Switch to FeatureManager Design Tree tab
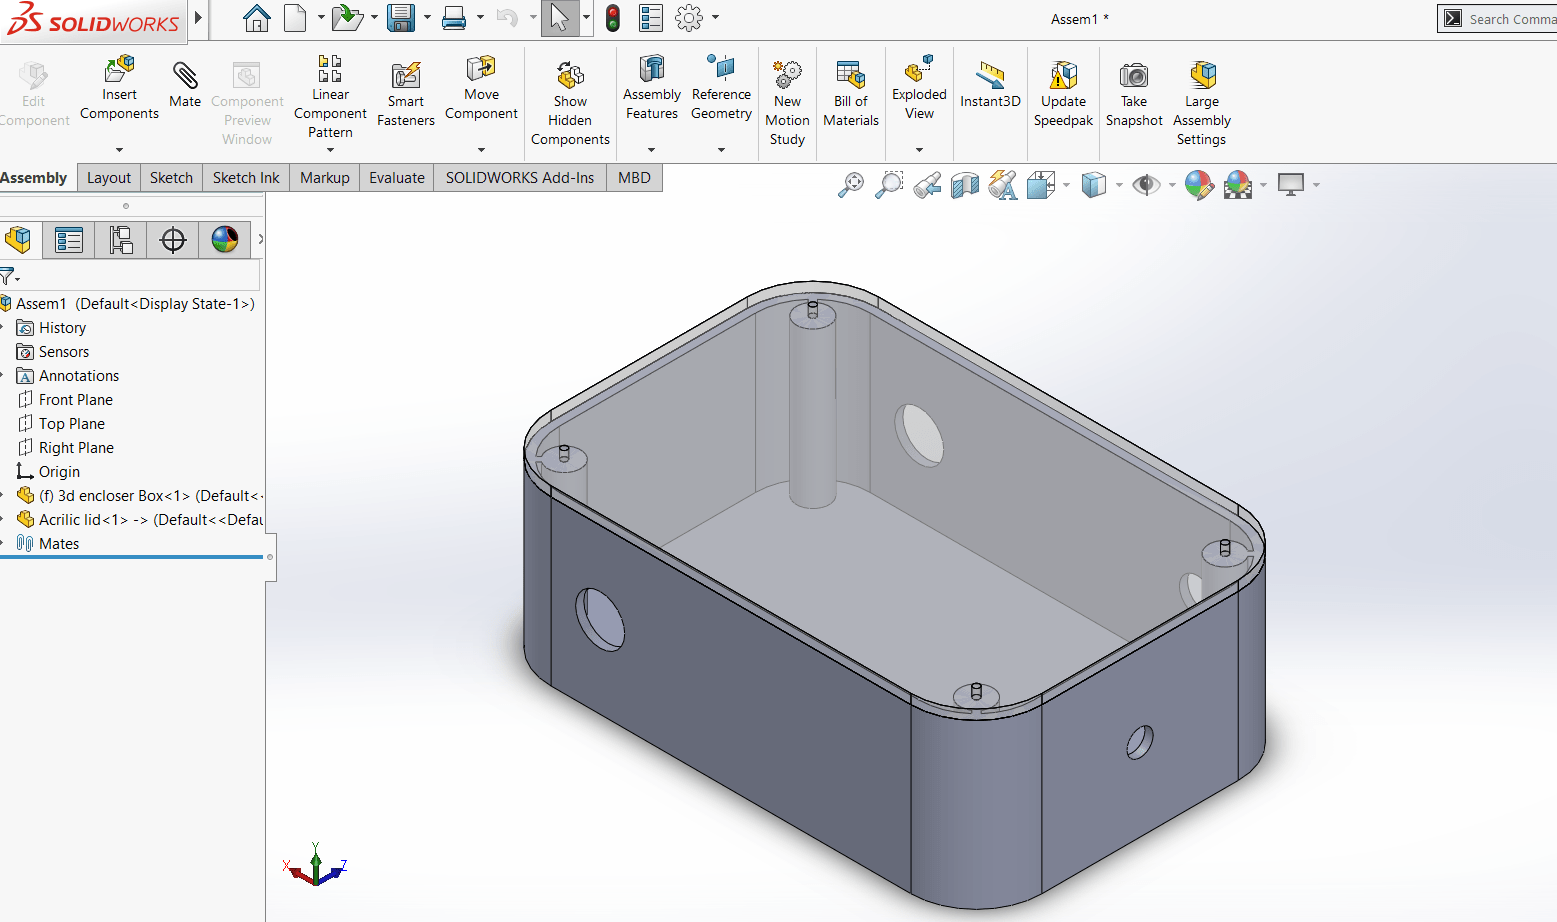 coord(18,240)
